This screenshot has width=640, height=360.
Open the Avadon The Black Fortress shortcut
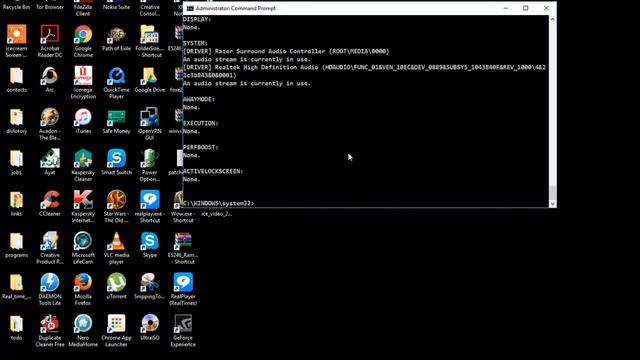[50, 117]
